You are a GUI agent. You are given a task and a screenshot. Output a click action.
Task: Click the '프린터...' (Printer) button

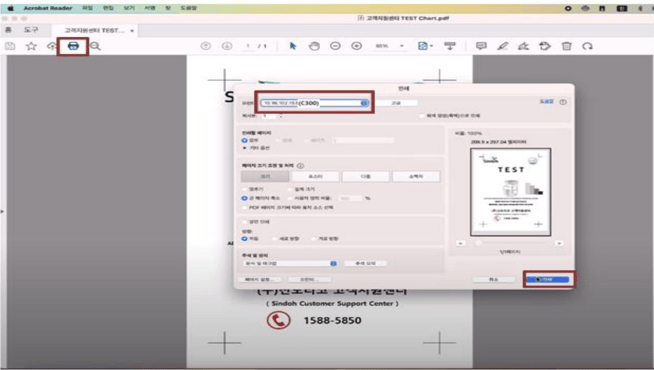(309, 279)
